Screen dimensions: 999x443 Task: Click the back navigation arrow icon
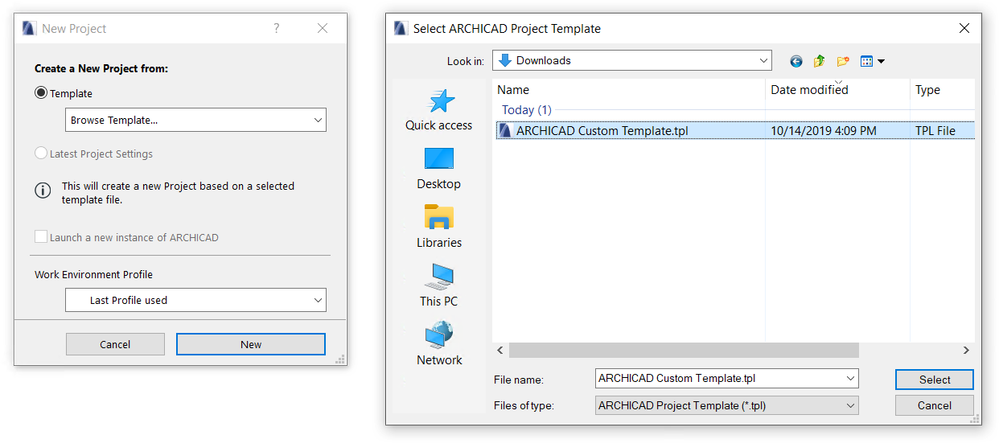(x=796, y=61)
